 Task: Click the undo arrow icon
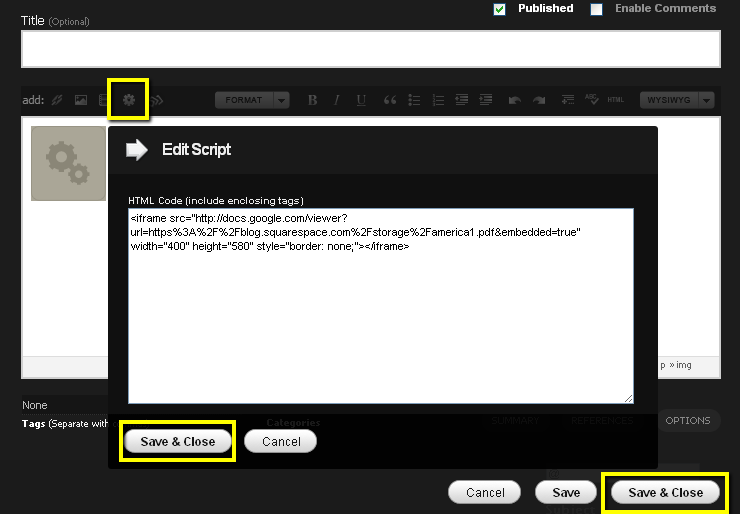[x=515, y=100]
